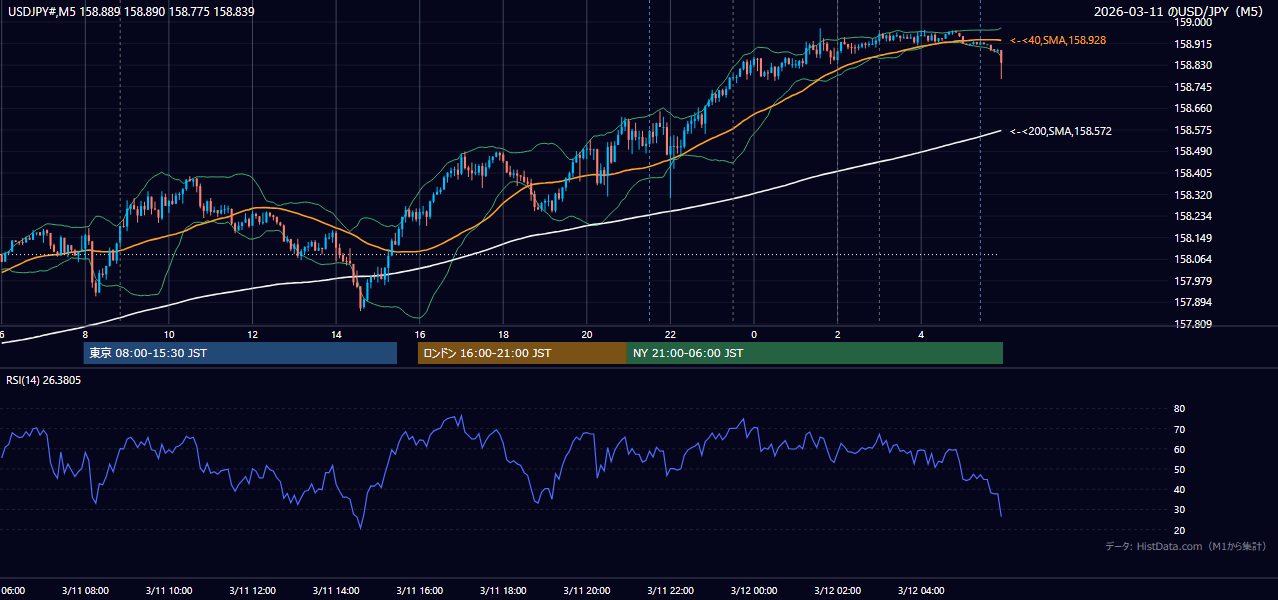The width and height of the screenshot is (1278, 600).
Task: Click the 東京 08:00-15:30 JST session bar
Action: [x=240, y=353]
